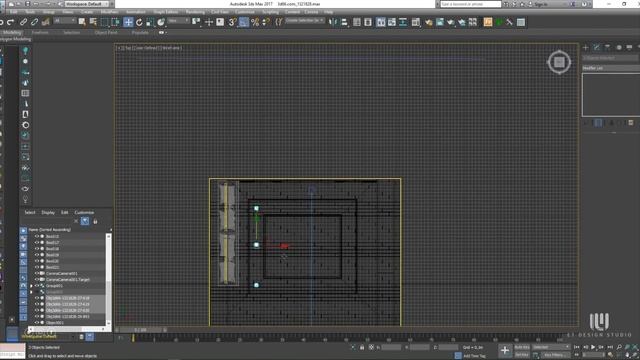Click Go to Start playback button
This screenshot has height=360, width=640.
coord(577,347)
